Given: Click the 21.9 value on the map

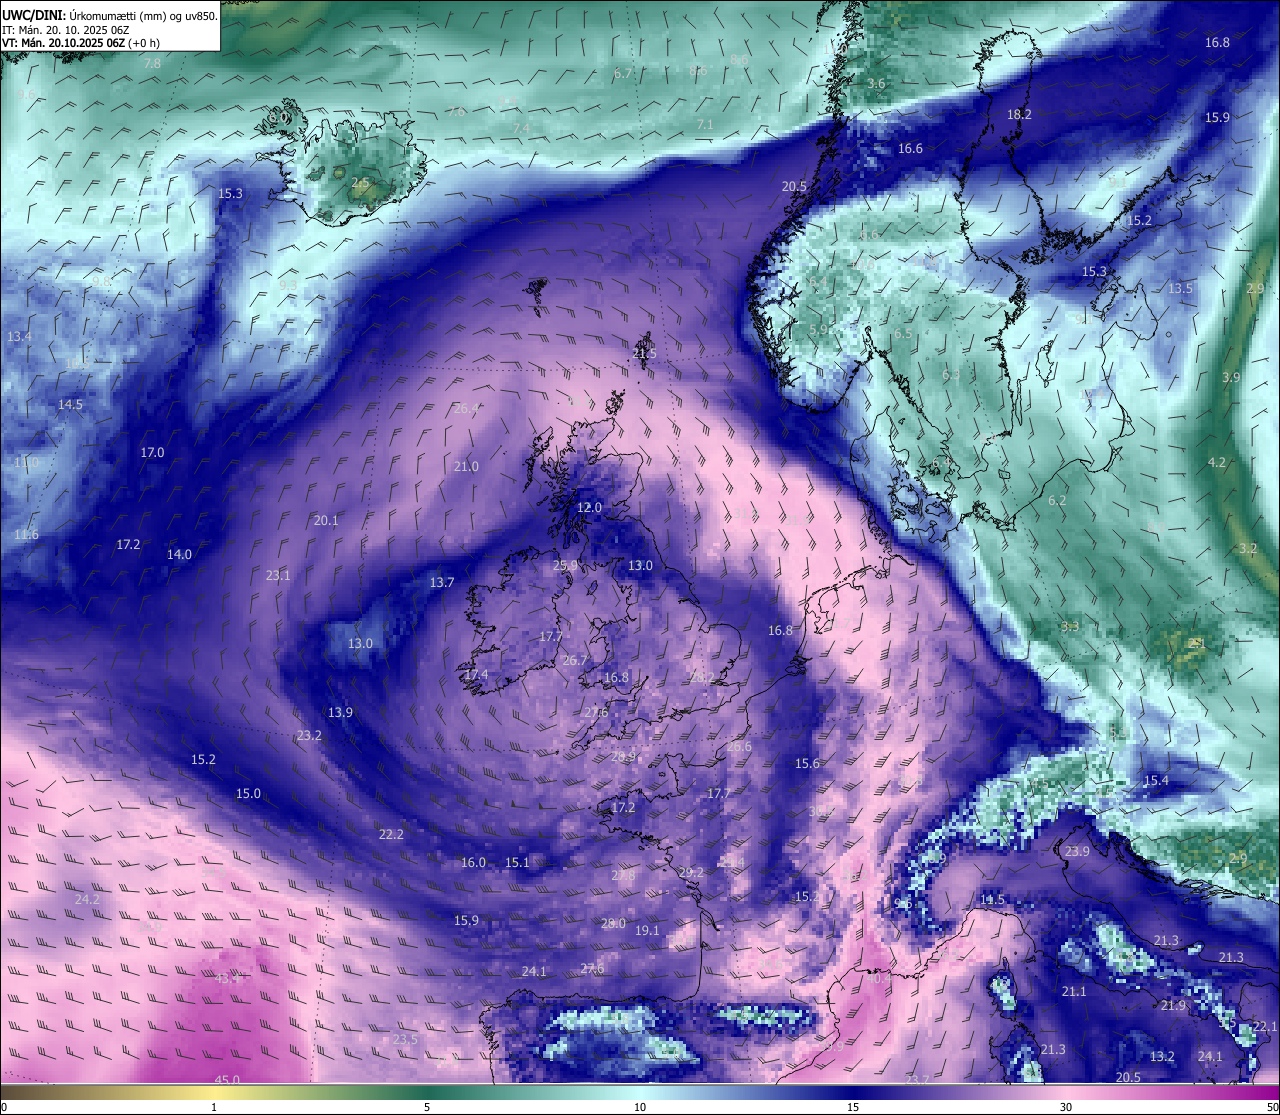Looking at the screenshot, I should coord(1173,1005).
